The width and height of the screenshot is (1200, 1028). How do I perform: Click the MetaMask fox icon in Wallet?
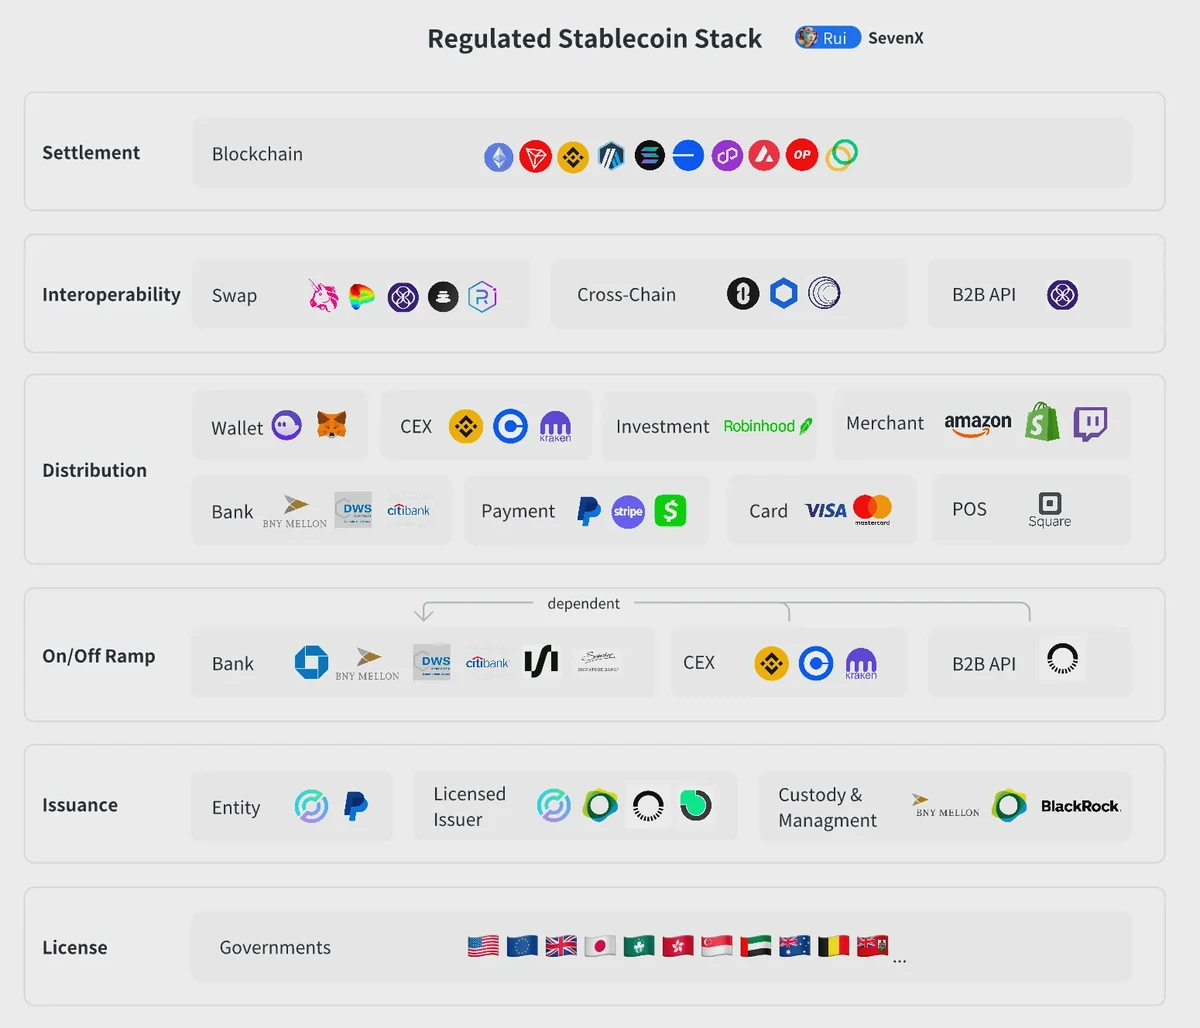[332, 425]
